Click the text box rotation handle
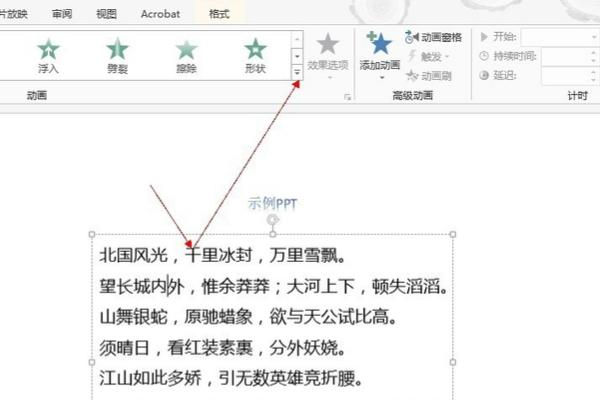Image resolution: width=600 pixels, height=400 pixels. [x=272, y=220]
